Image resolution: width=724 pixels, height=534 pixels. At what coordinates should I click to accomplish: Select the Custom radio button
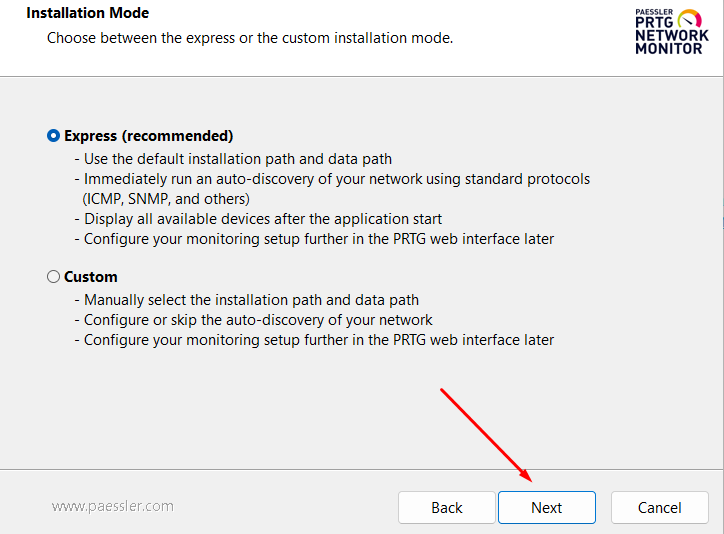pyautogui.click(x=54, y=276)
